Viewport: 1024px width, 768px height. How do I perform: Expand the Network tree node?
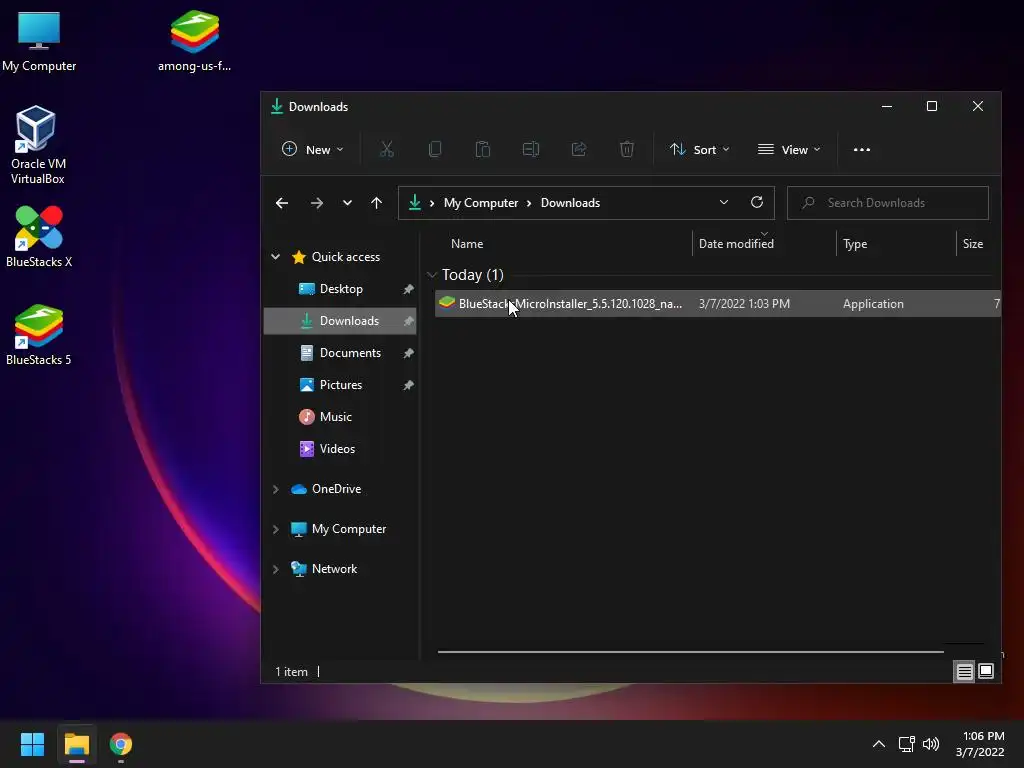[x=276, y=569]
